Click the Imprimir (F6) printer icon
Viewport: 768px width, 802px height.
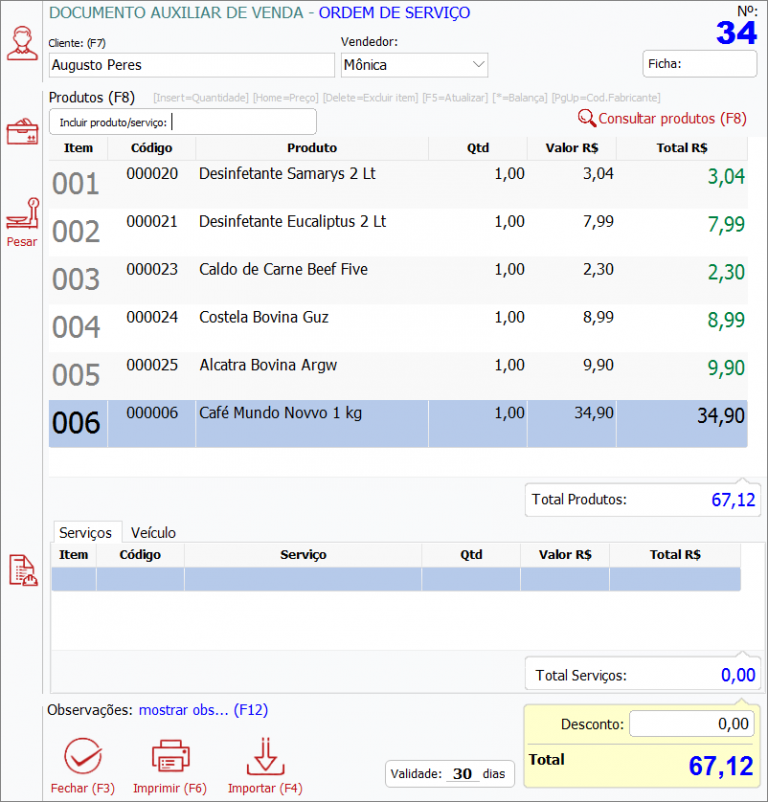click(169, 757)
